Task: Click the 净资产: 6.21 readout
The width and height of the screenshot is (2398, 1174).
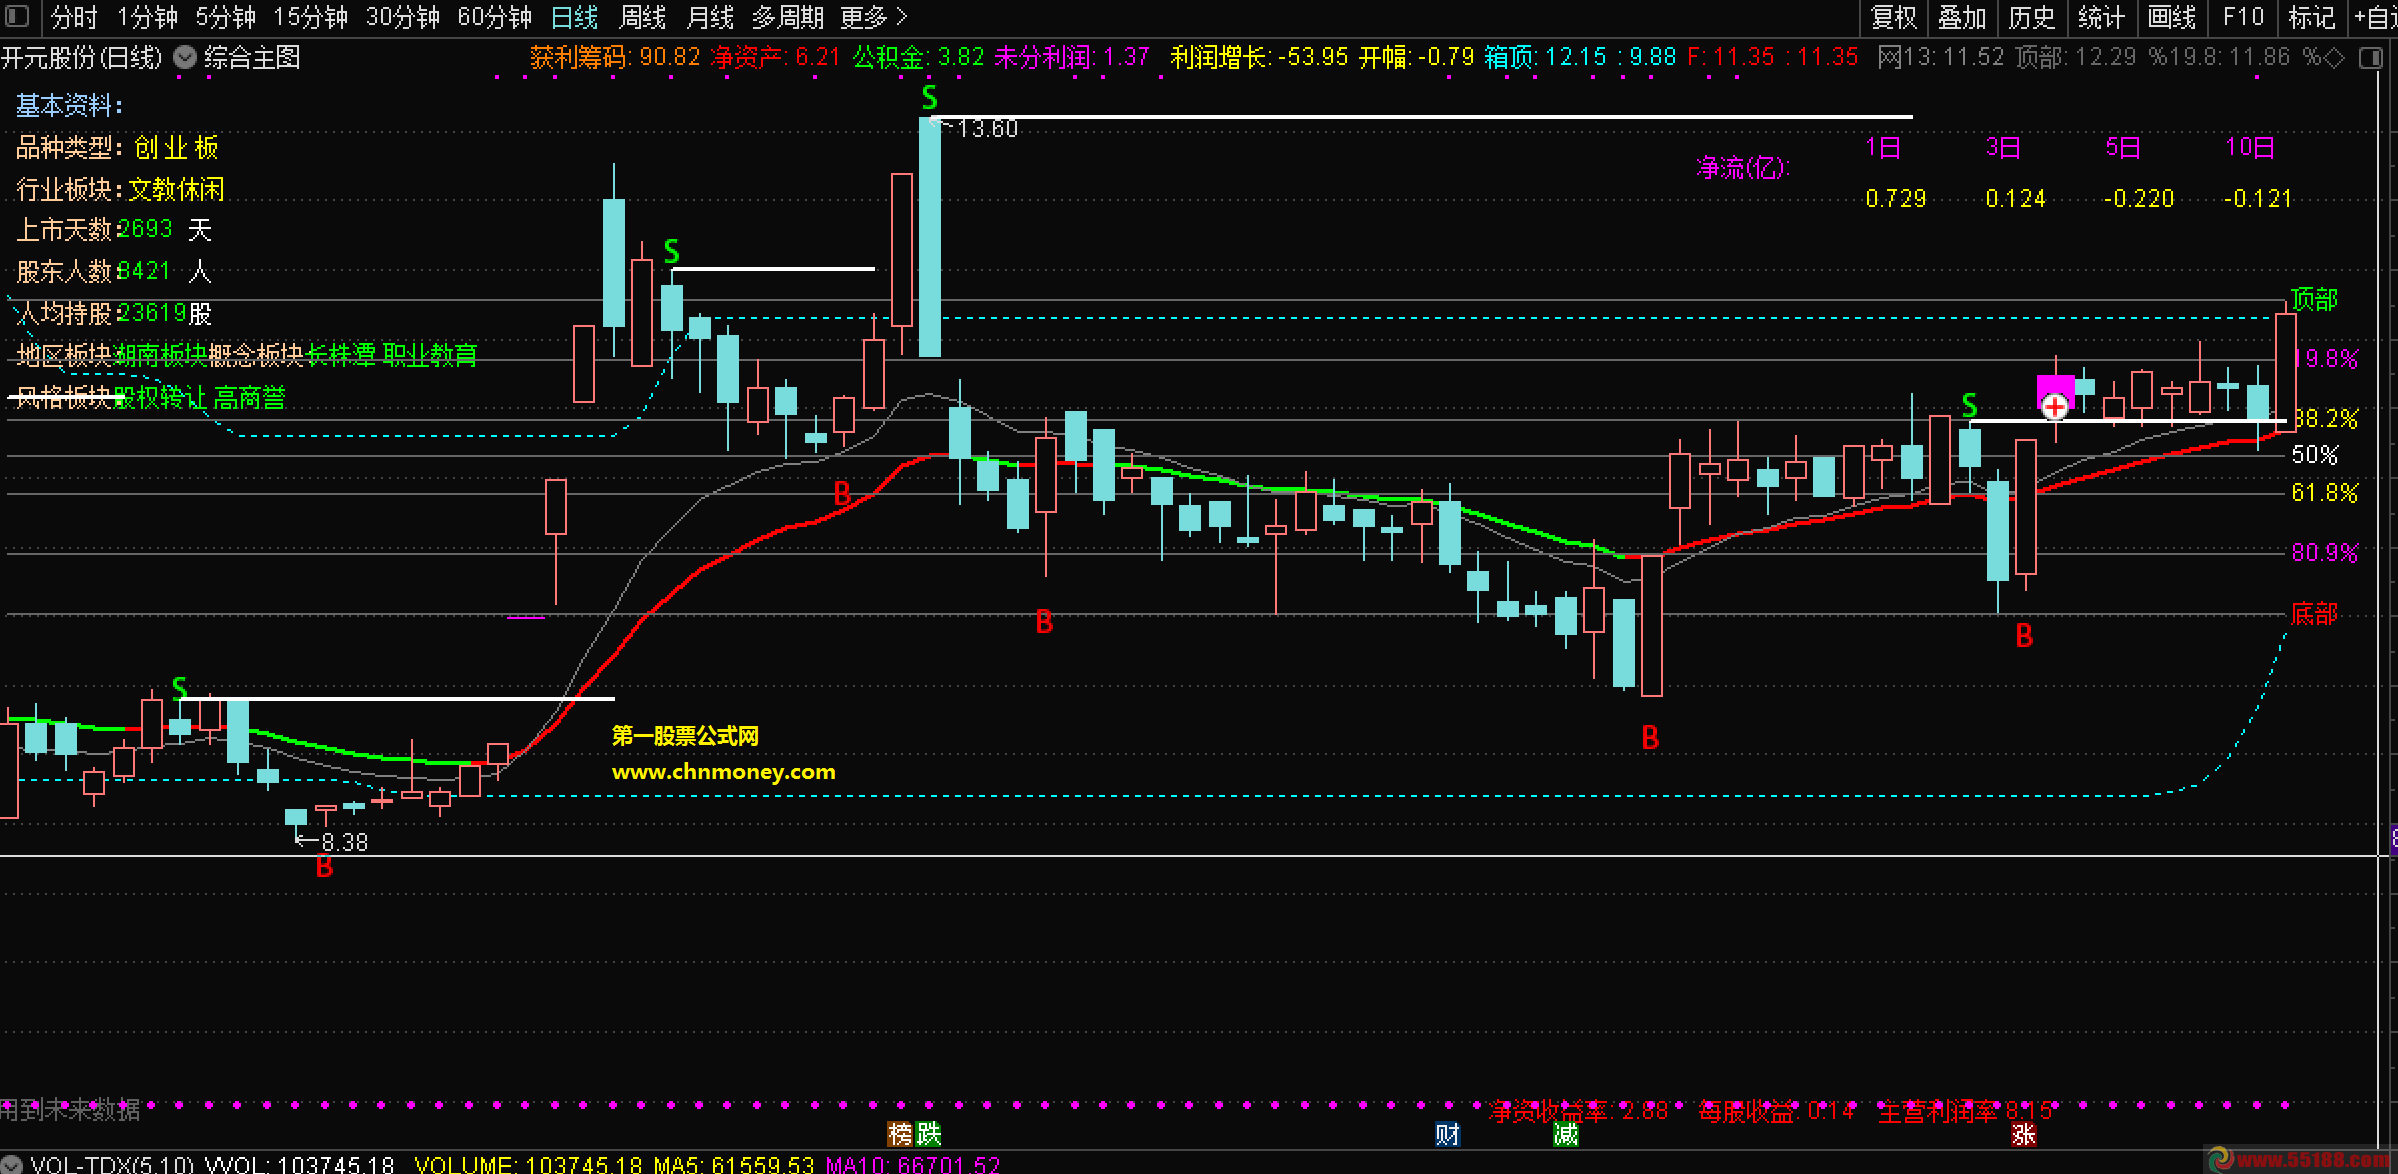Action: click(x=775, y=57)
